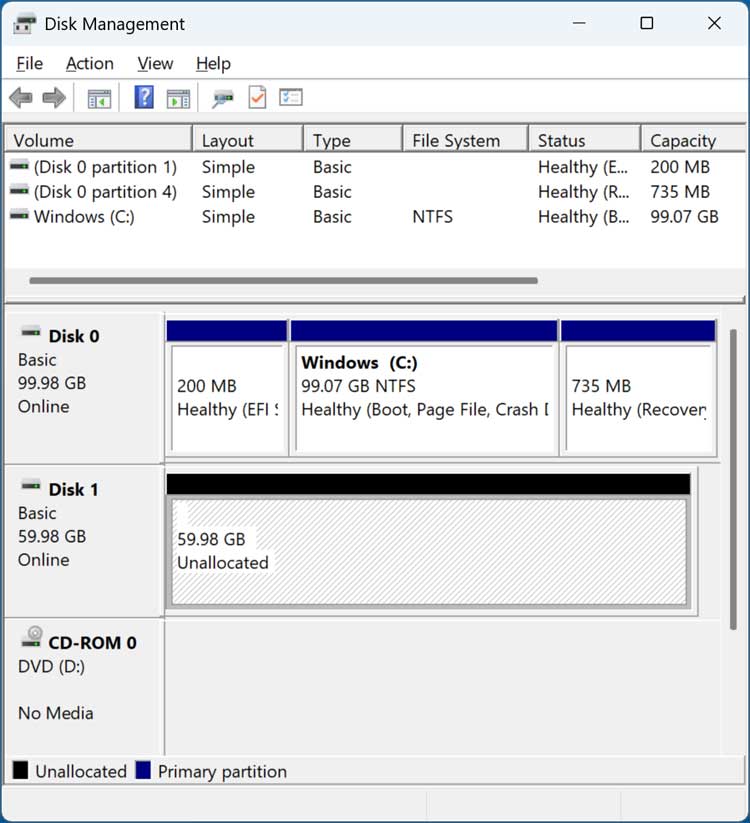Minimize the Disk Management window
This screenshot has height=823, width=750.
click(x=579, y=23)
